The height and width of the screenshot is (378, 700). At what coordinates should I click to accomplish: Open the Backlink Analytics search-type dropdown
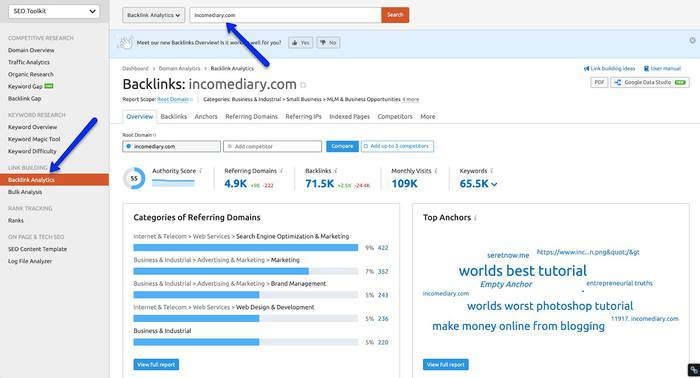coord(154,15)
